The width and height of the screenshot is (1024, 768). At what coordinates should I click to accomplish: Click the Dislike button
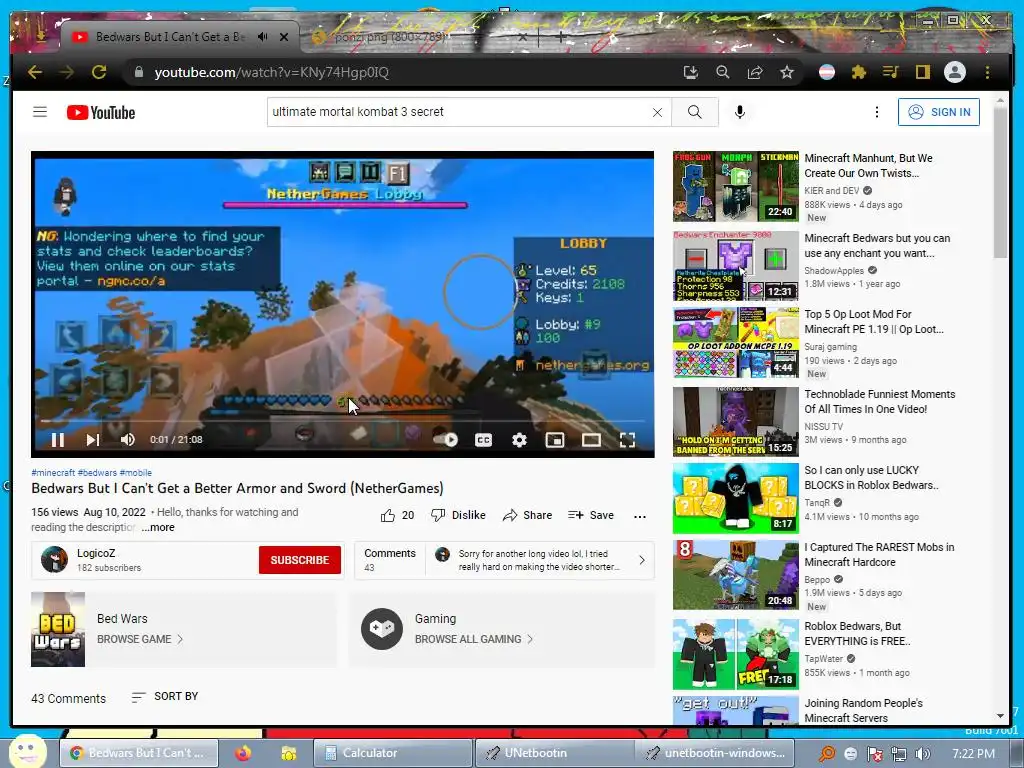pyautogui.click(x=458, y=515)
